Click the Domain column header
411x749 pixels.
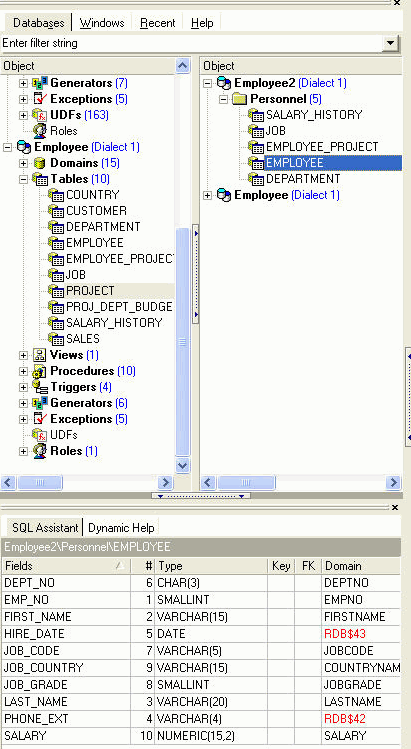tap(361, 566)
